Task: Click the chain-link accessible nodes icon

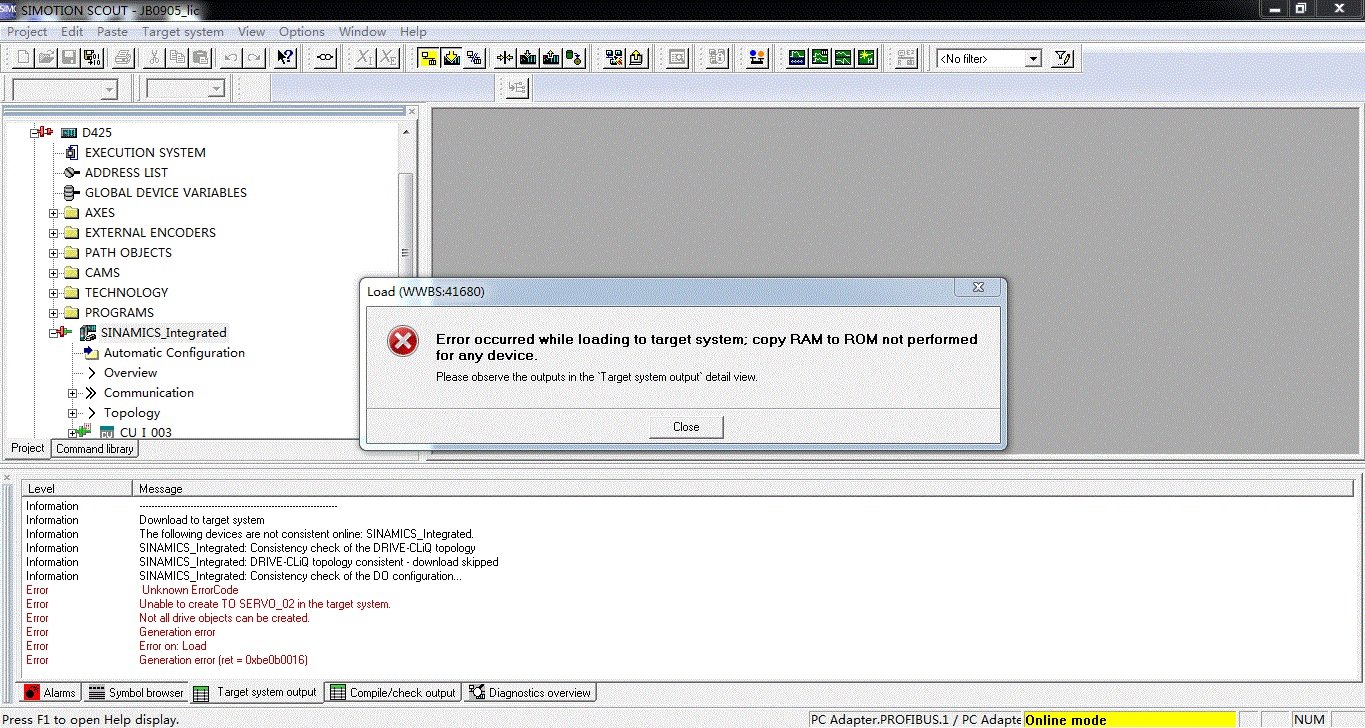Action: click(x=325, y=58)
